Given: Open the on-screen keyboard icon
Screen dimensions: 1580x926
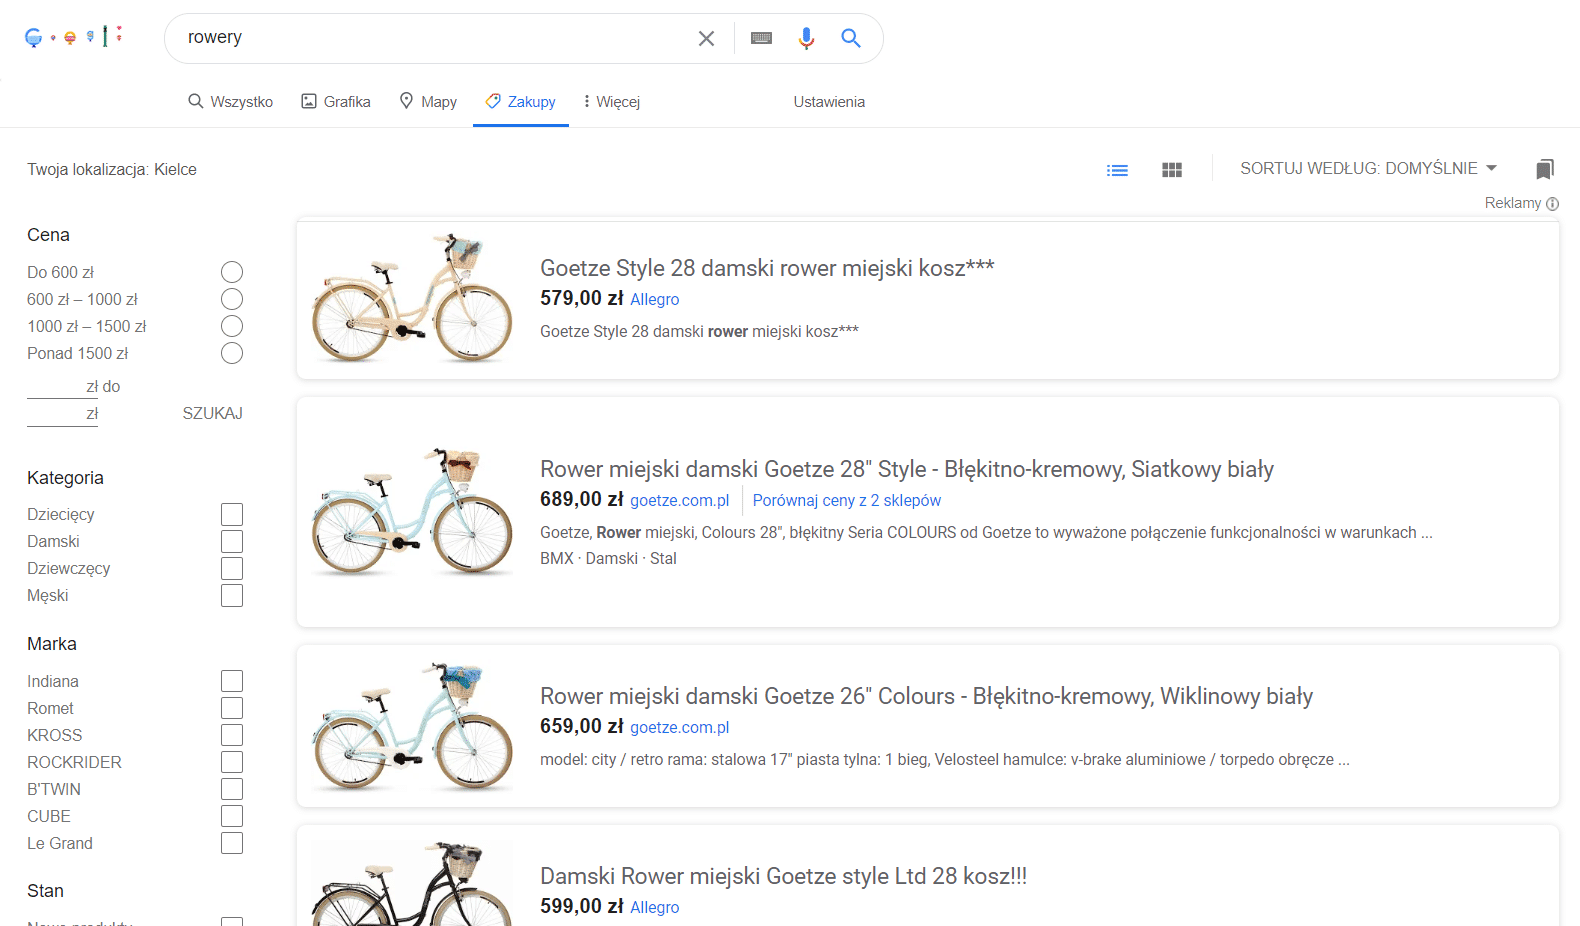Looking at the screenshot, I should [x=761, y=38].
